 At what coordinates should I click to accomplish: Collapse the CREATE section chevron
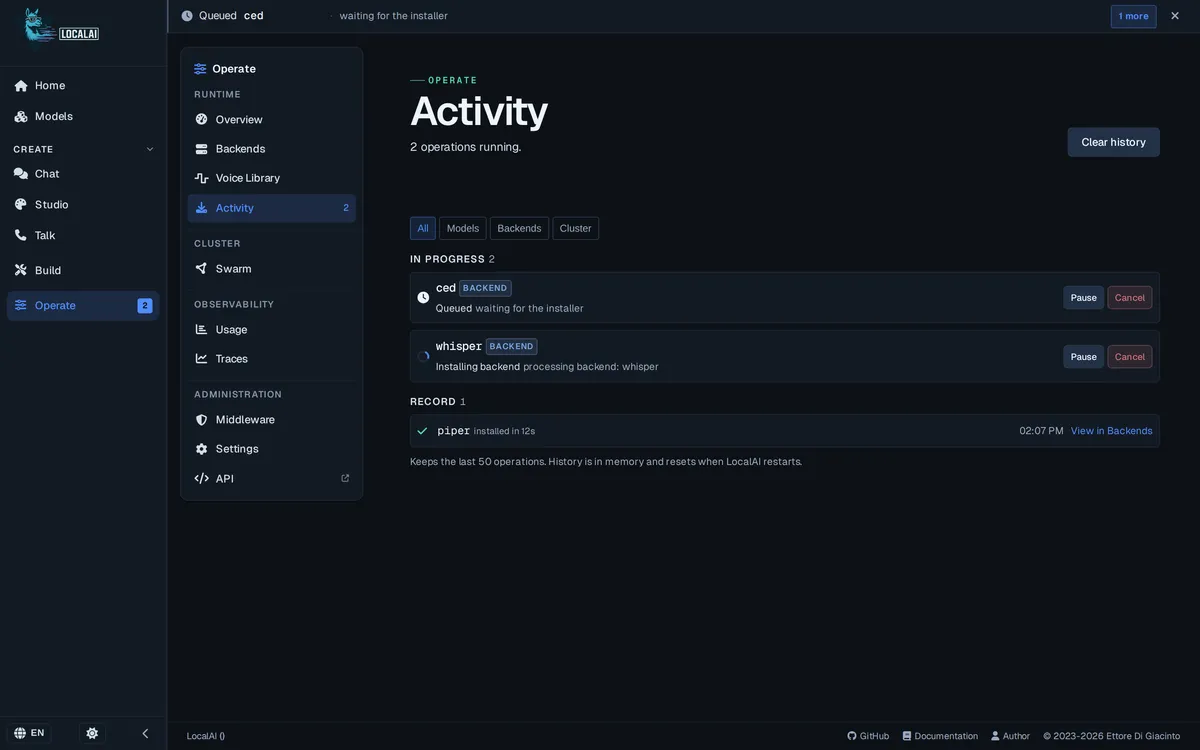coord(150,149)
